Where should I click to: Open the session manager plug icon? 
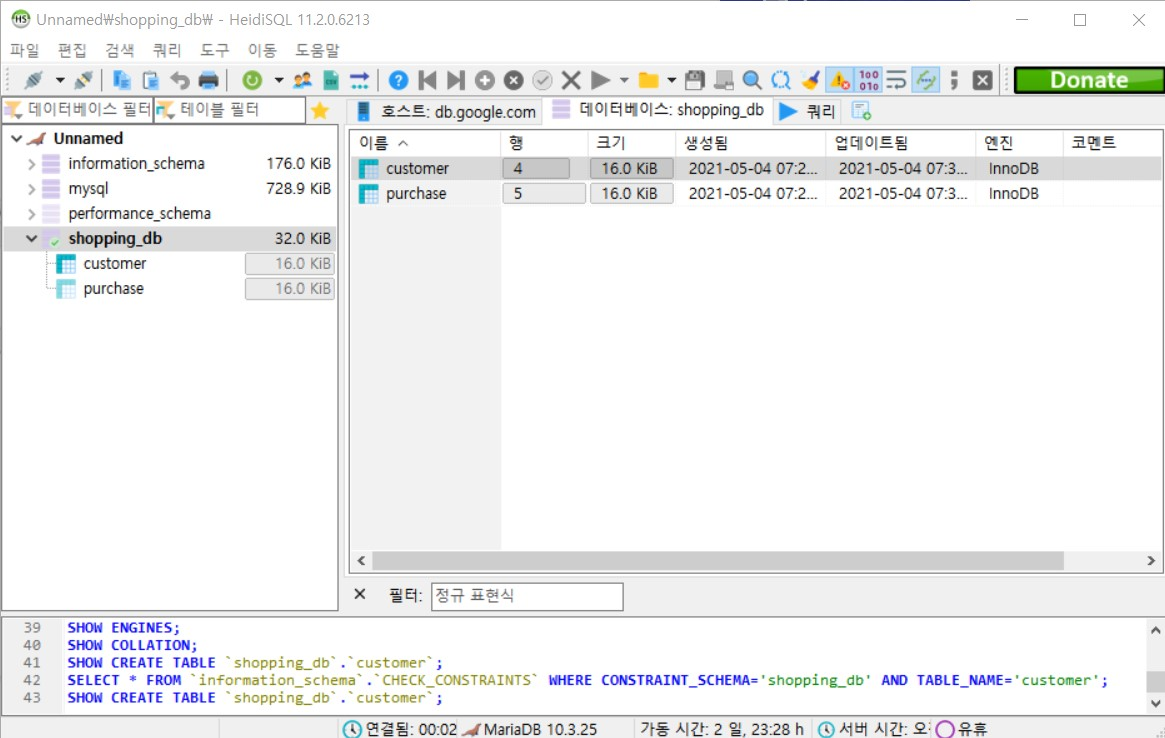point(34,80)
